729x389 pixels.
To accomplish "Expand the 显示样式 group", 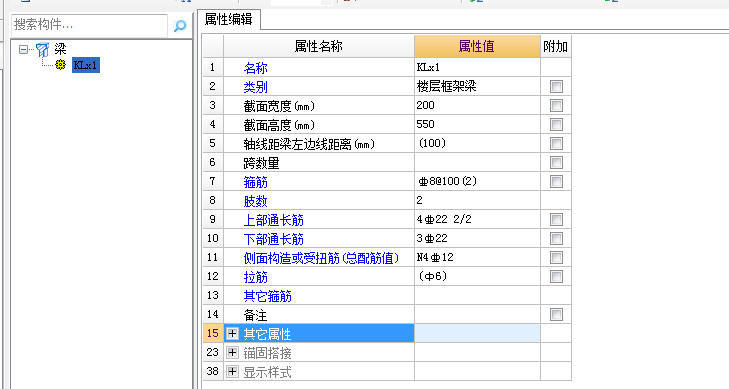I will point(232,372).
